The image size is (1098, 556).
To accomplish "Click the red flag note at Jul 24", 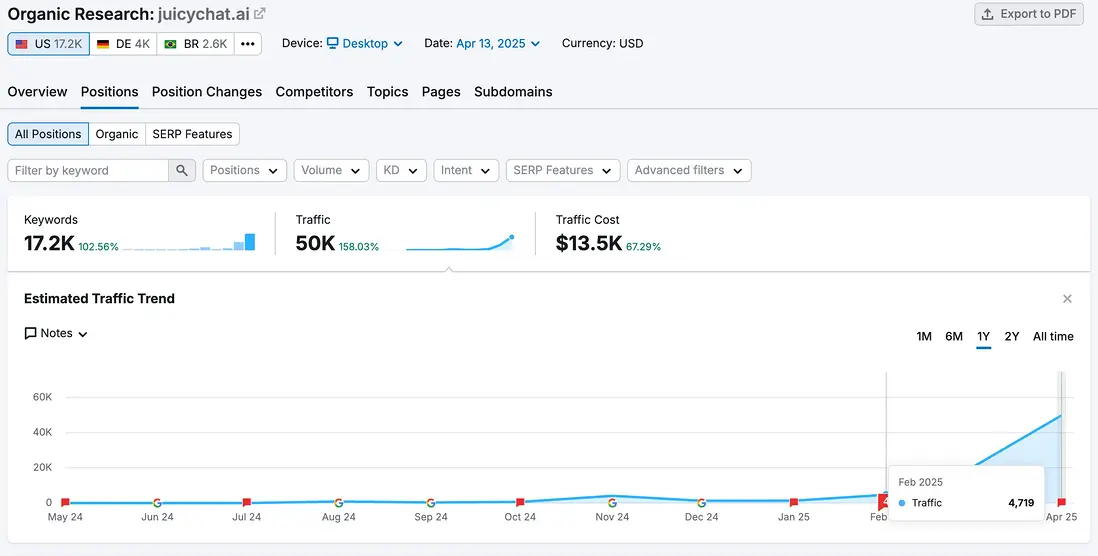I will point(247,503).
